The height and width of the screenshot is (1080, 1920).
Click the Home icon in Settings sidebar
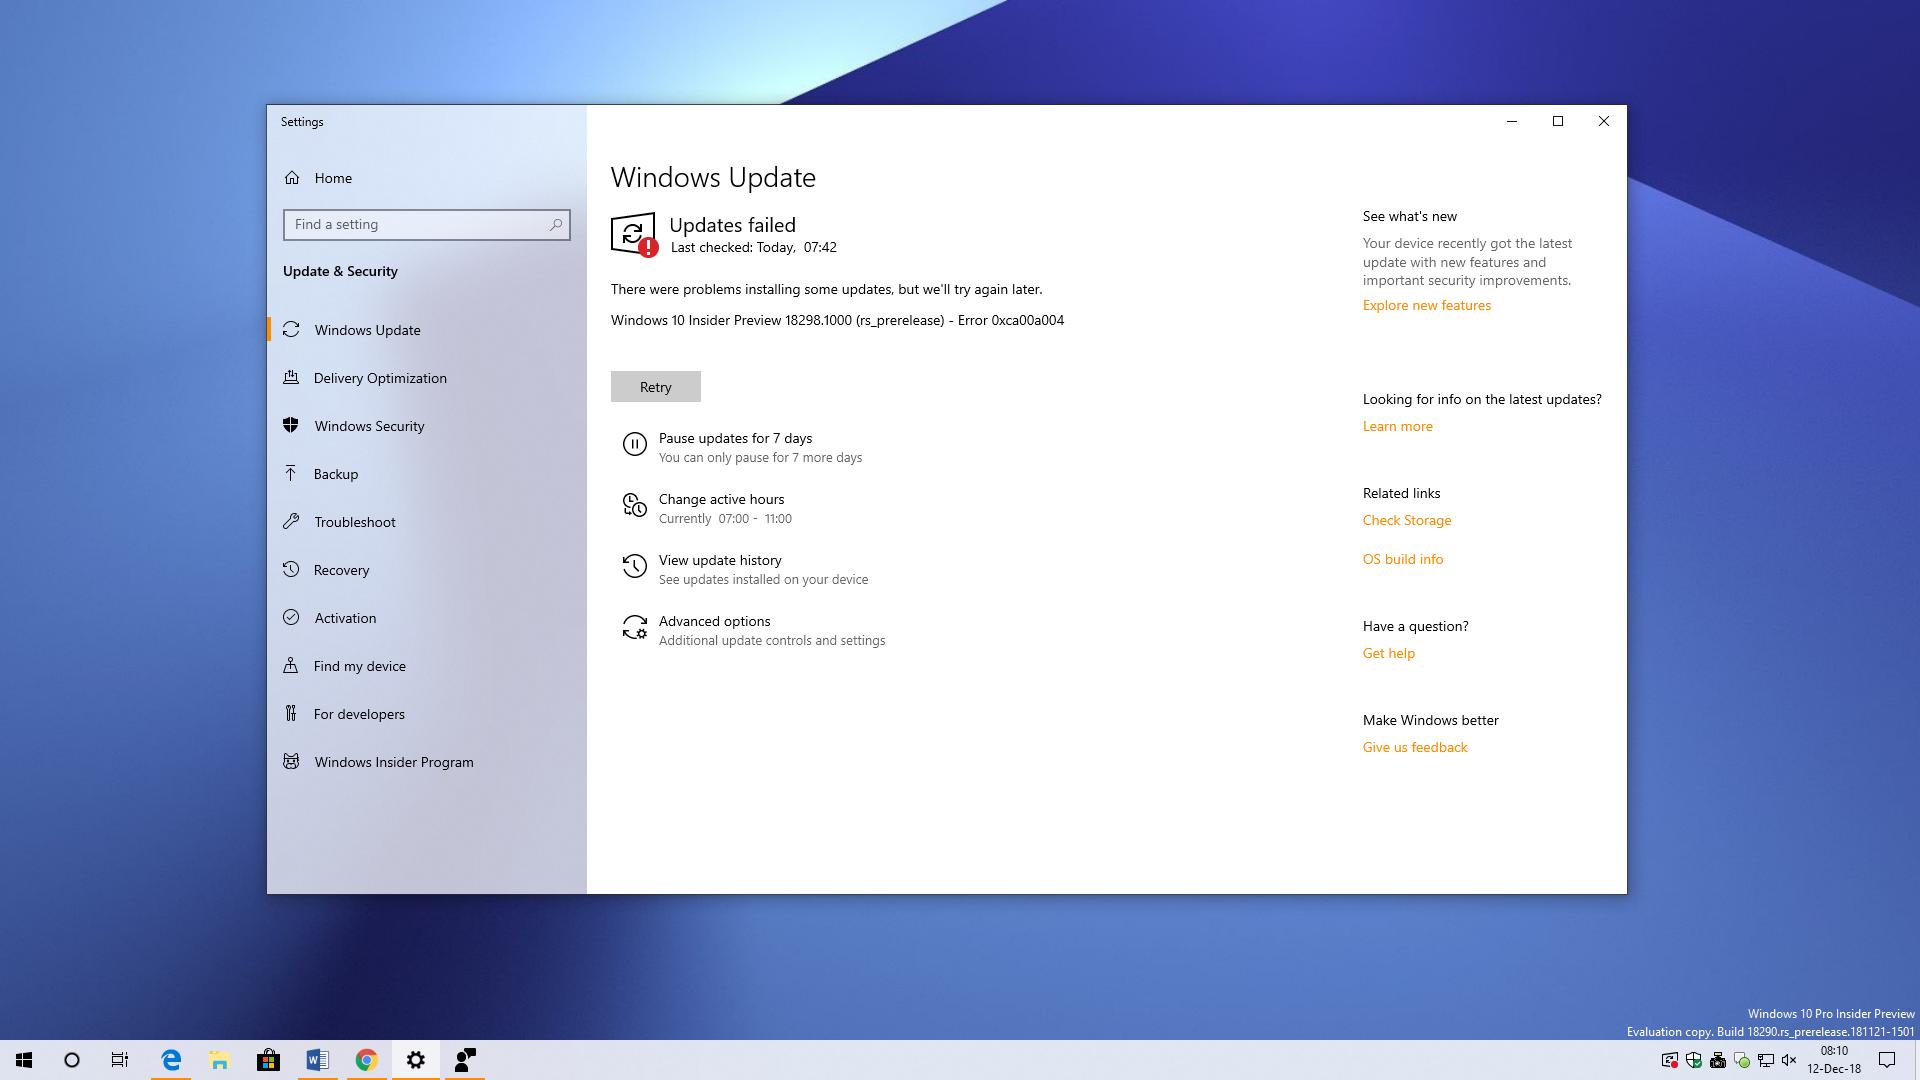(x=292, y=178)
